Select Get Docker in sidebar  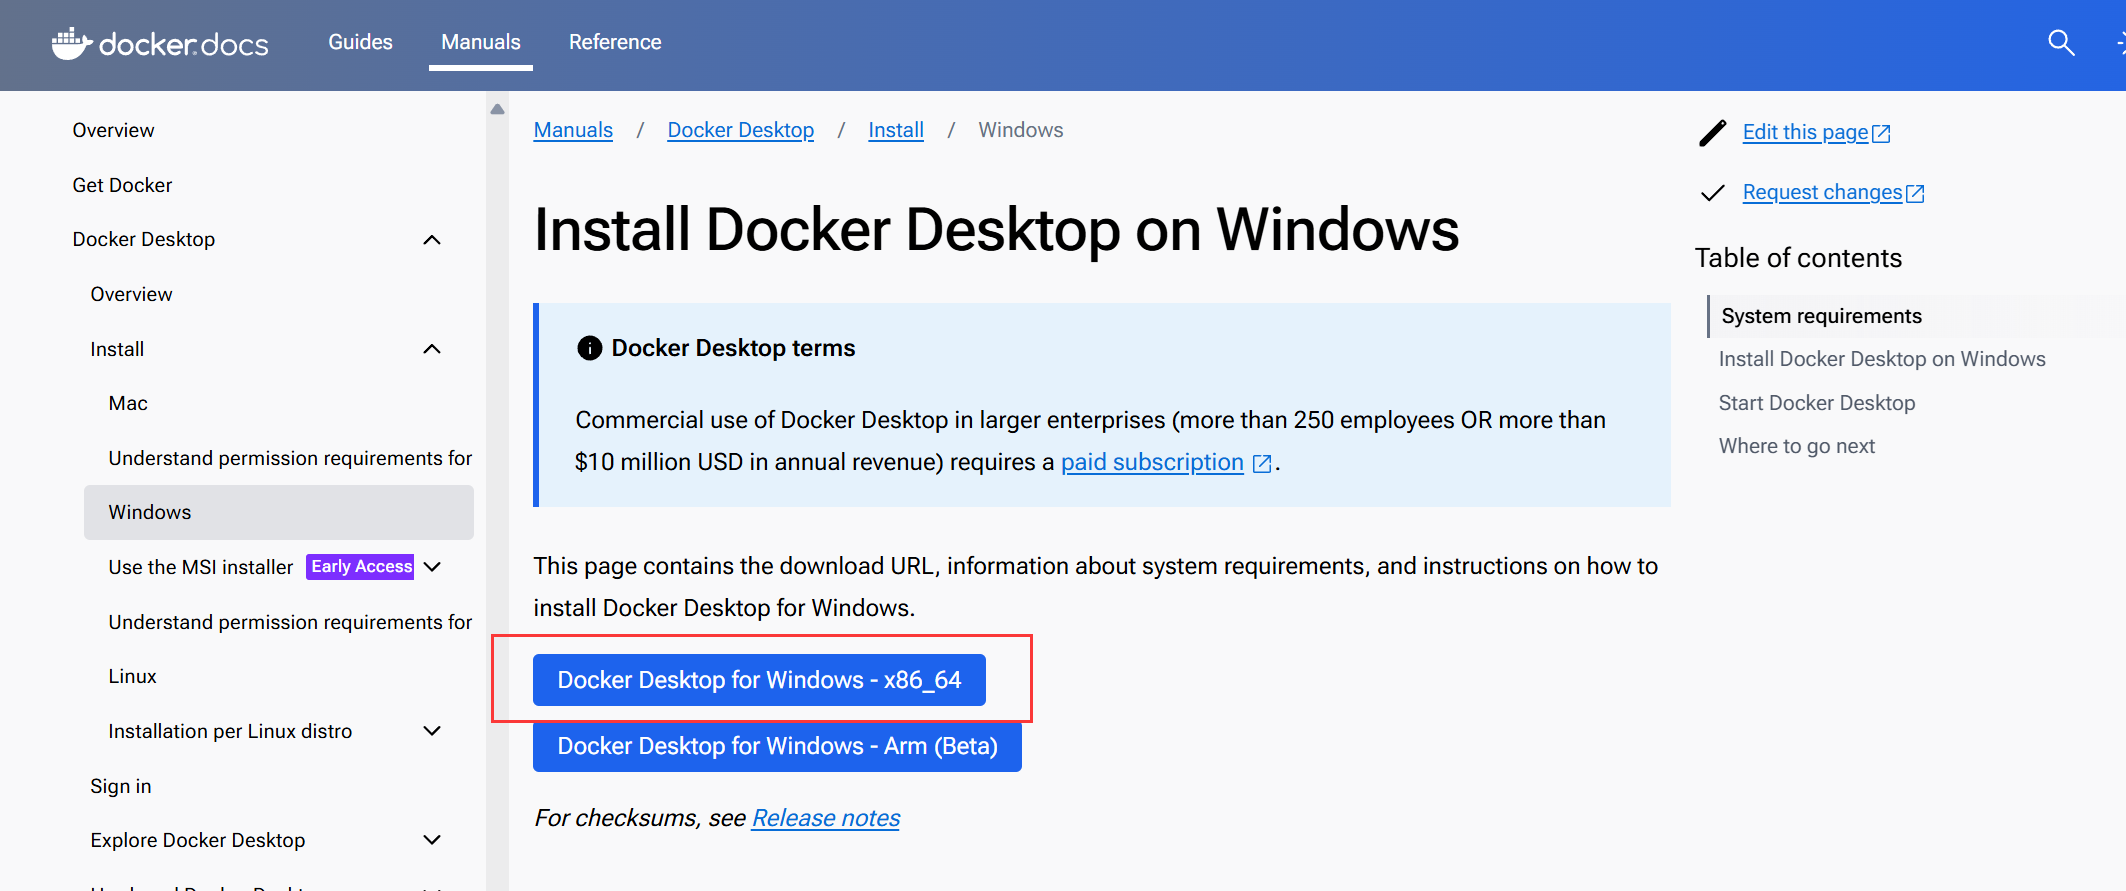(122, 185)
